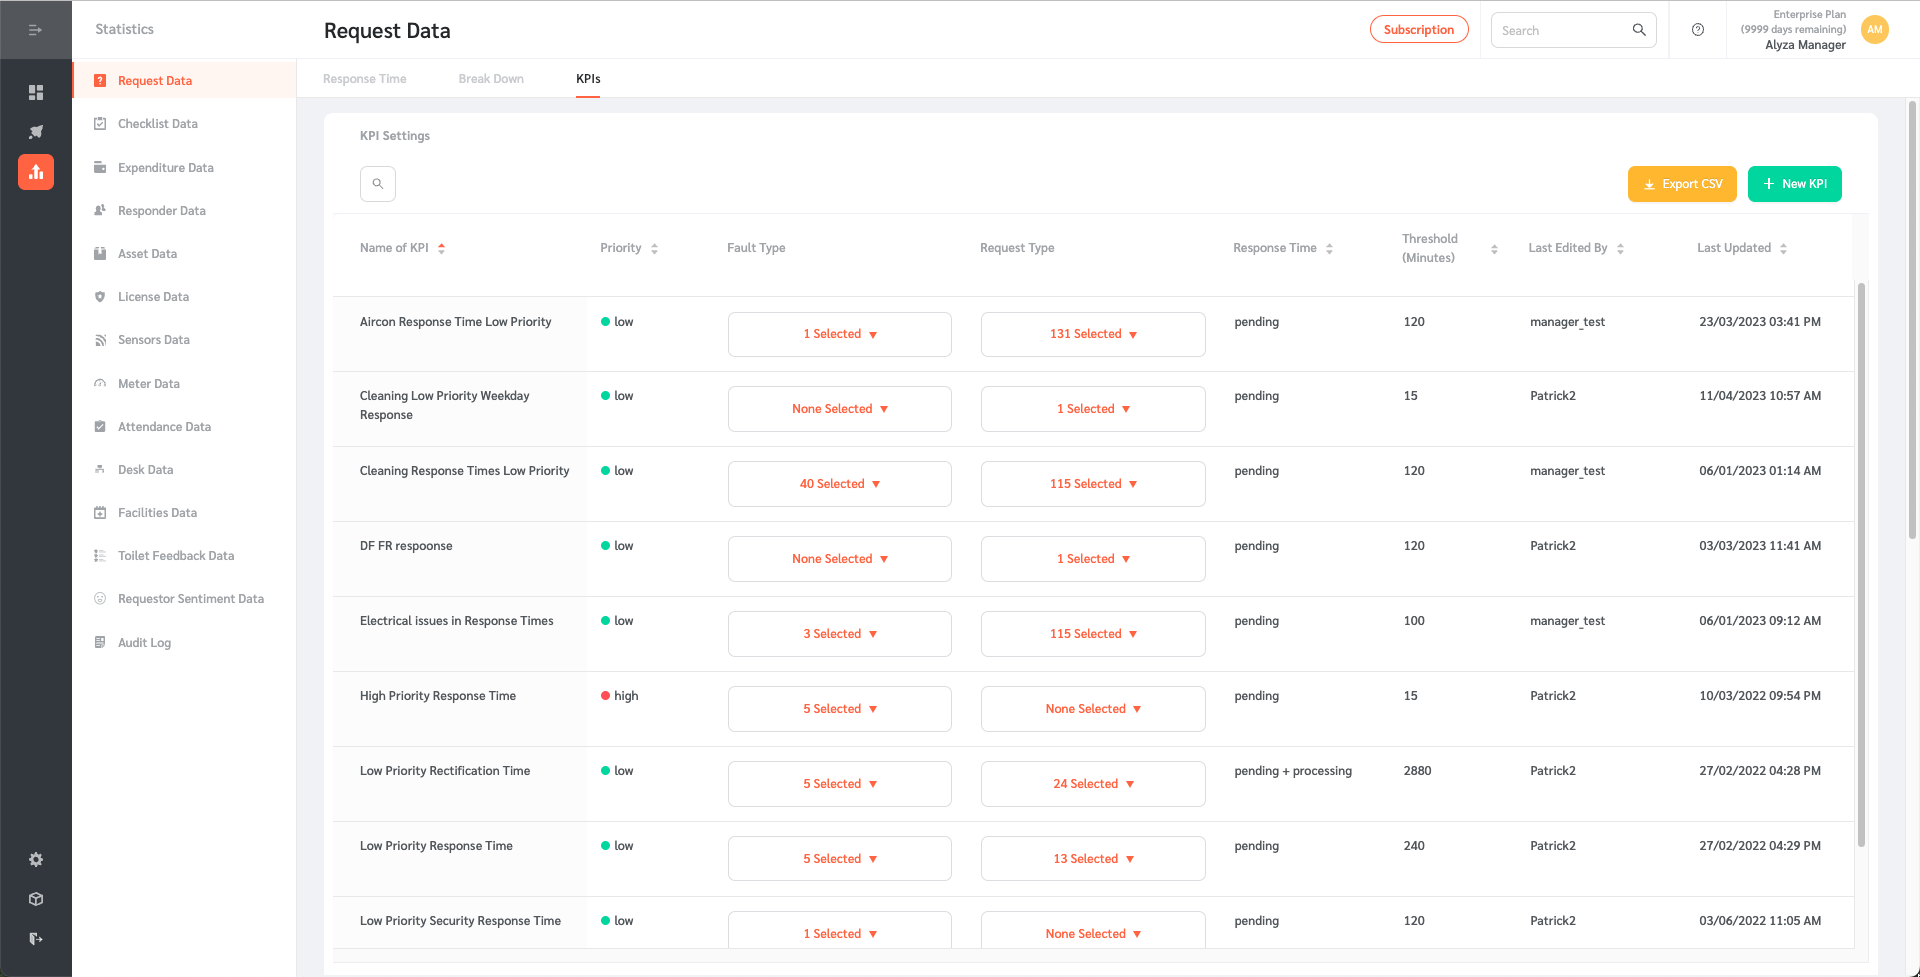Open the dashboard grid icon in dark sidebar
Image resolution: width=1920 pixels, height=977 pixels.
(x=36, y=92)
